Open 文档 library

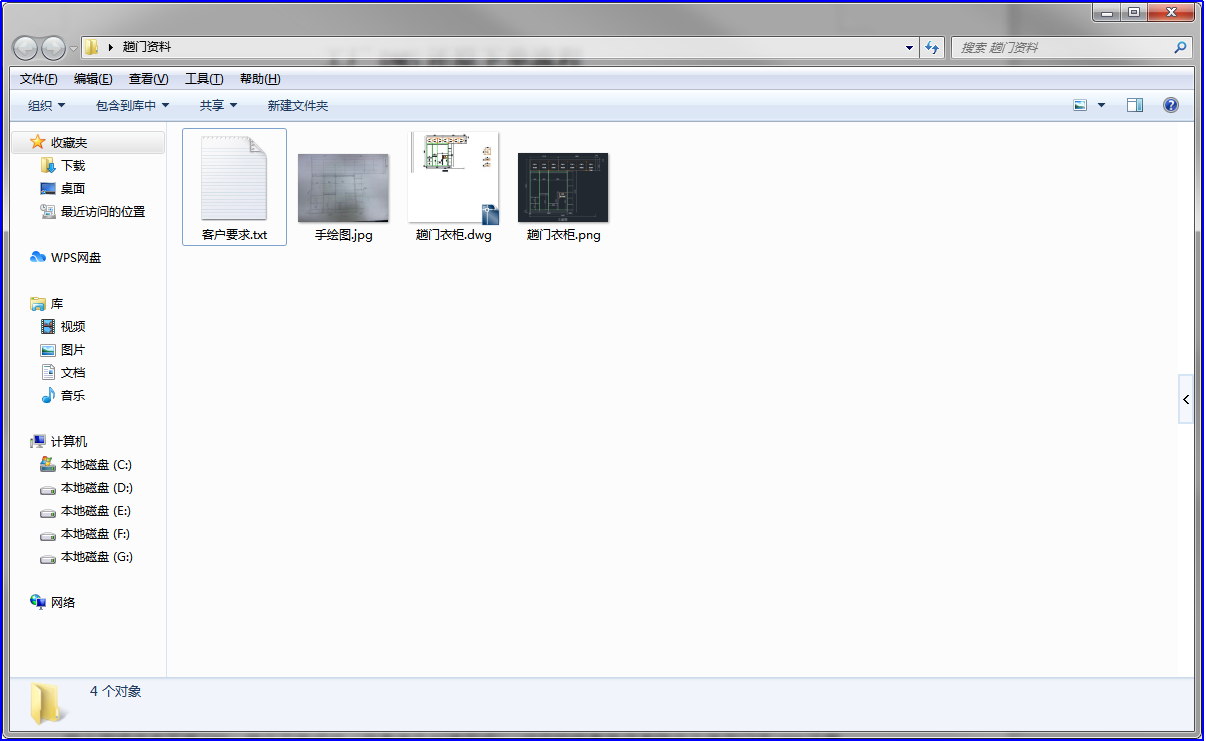coord(73,373)
